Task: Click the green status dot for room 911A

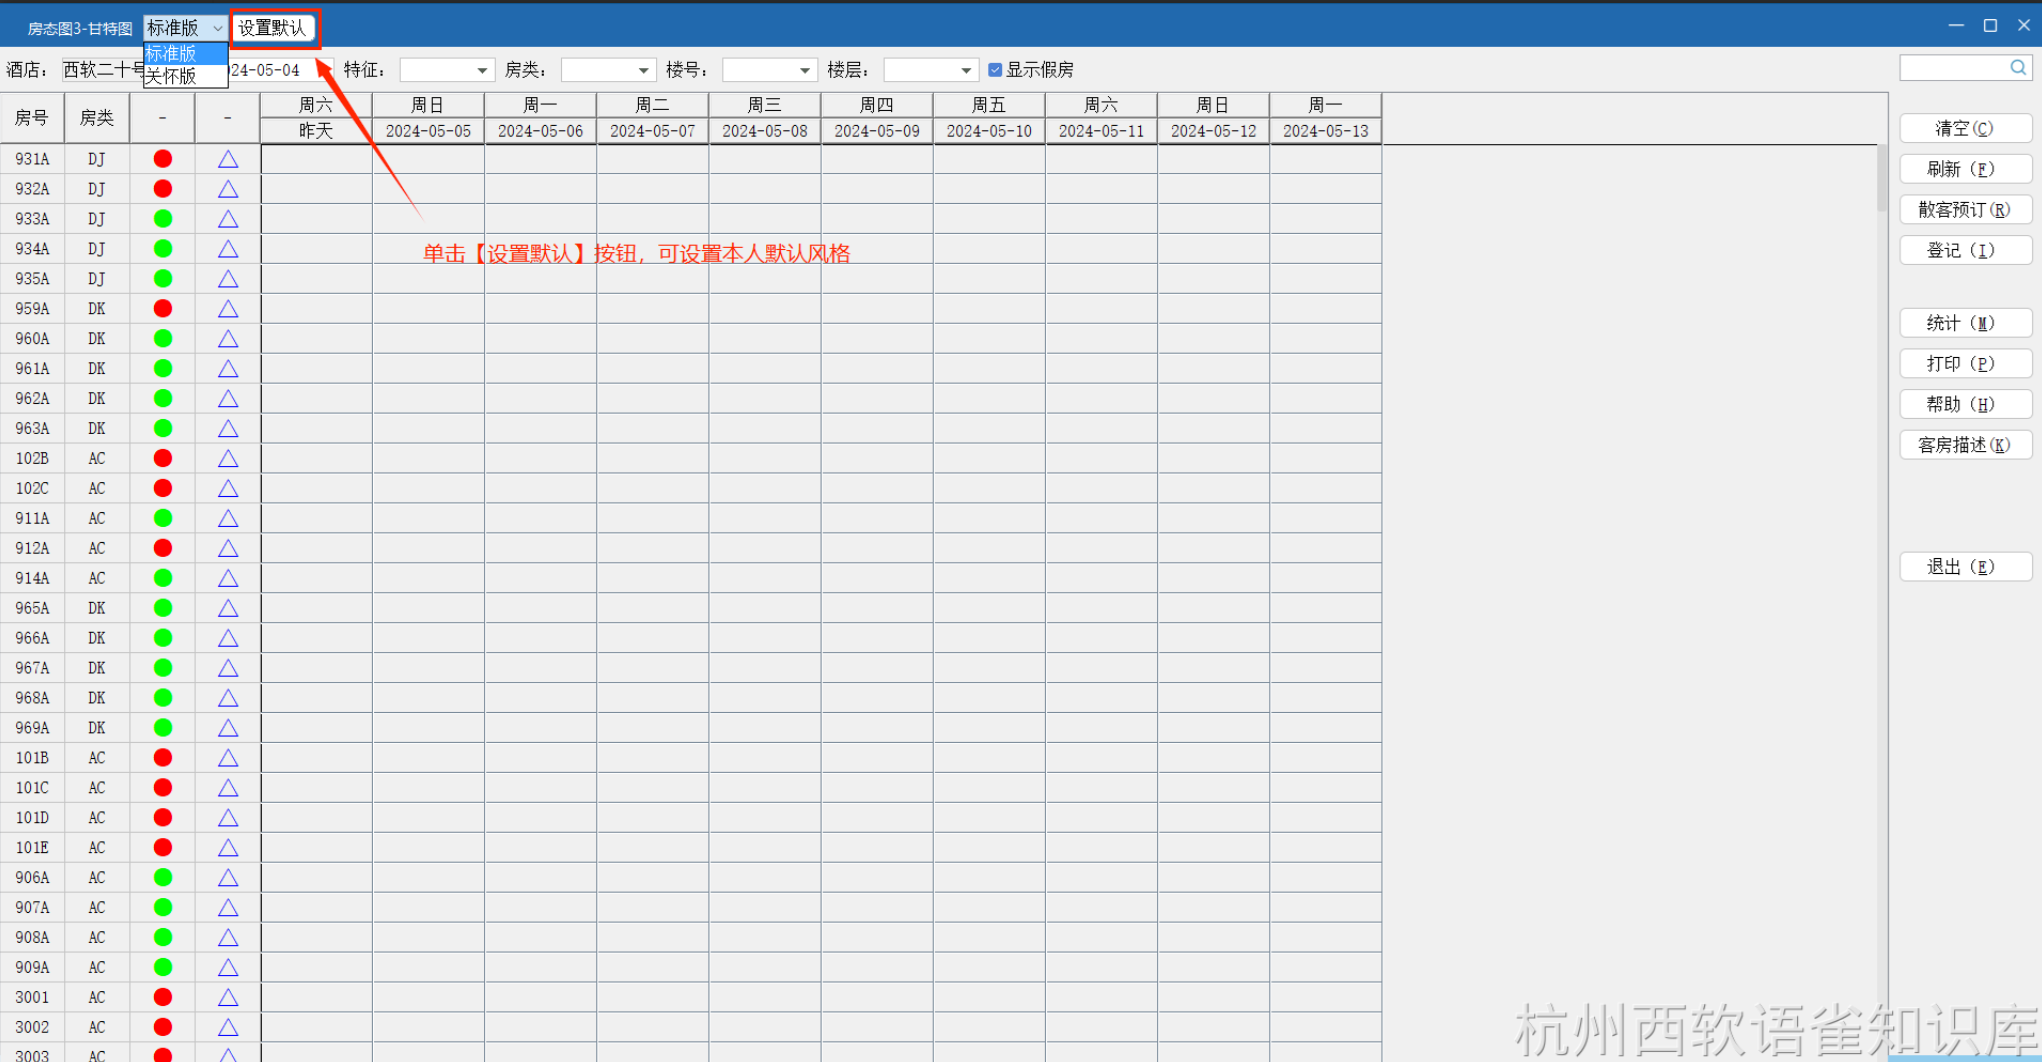Action: (x=163, y=518)
